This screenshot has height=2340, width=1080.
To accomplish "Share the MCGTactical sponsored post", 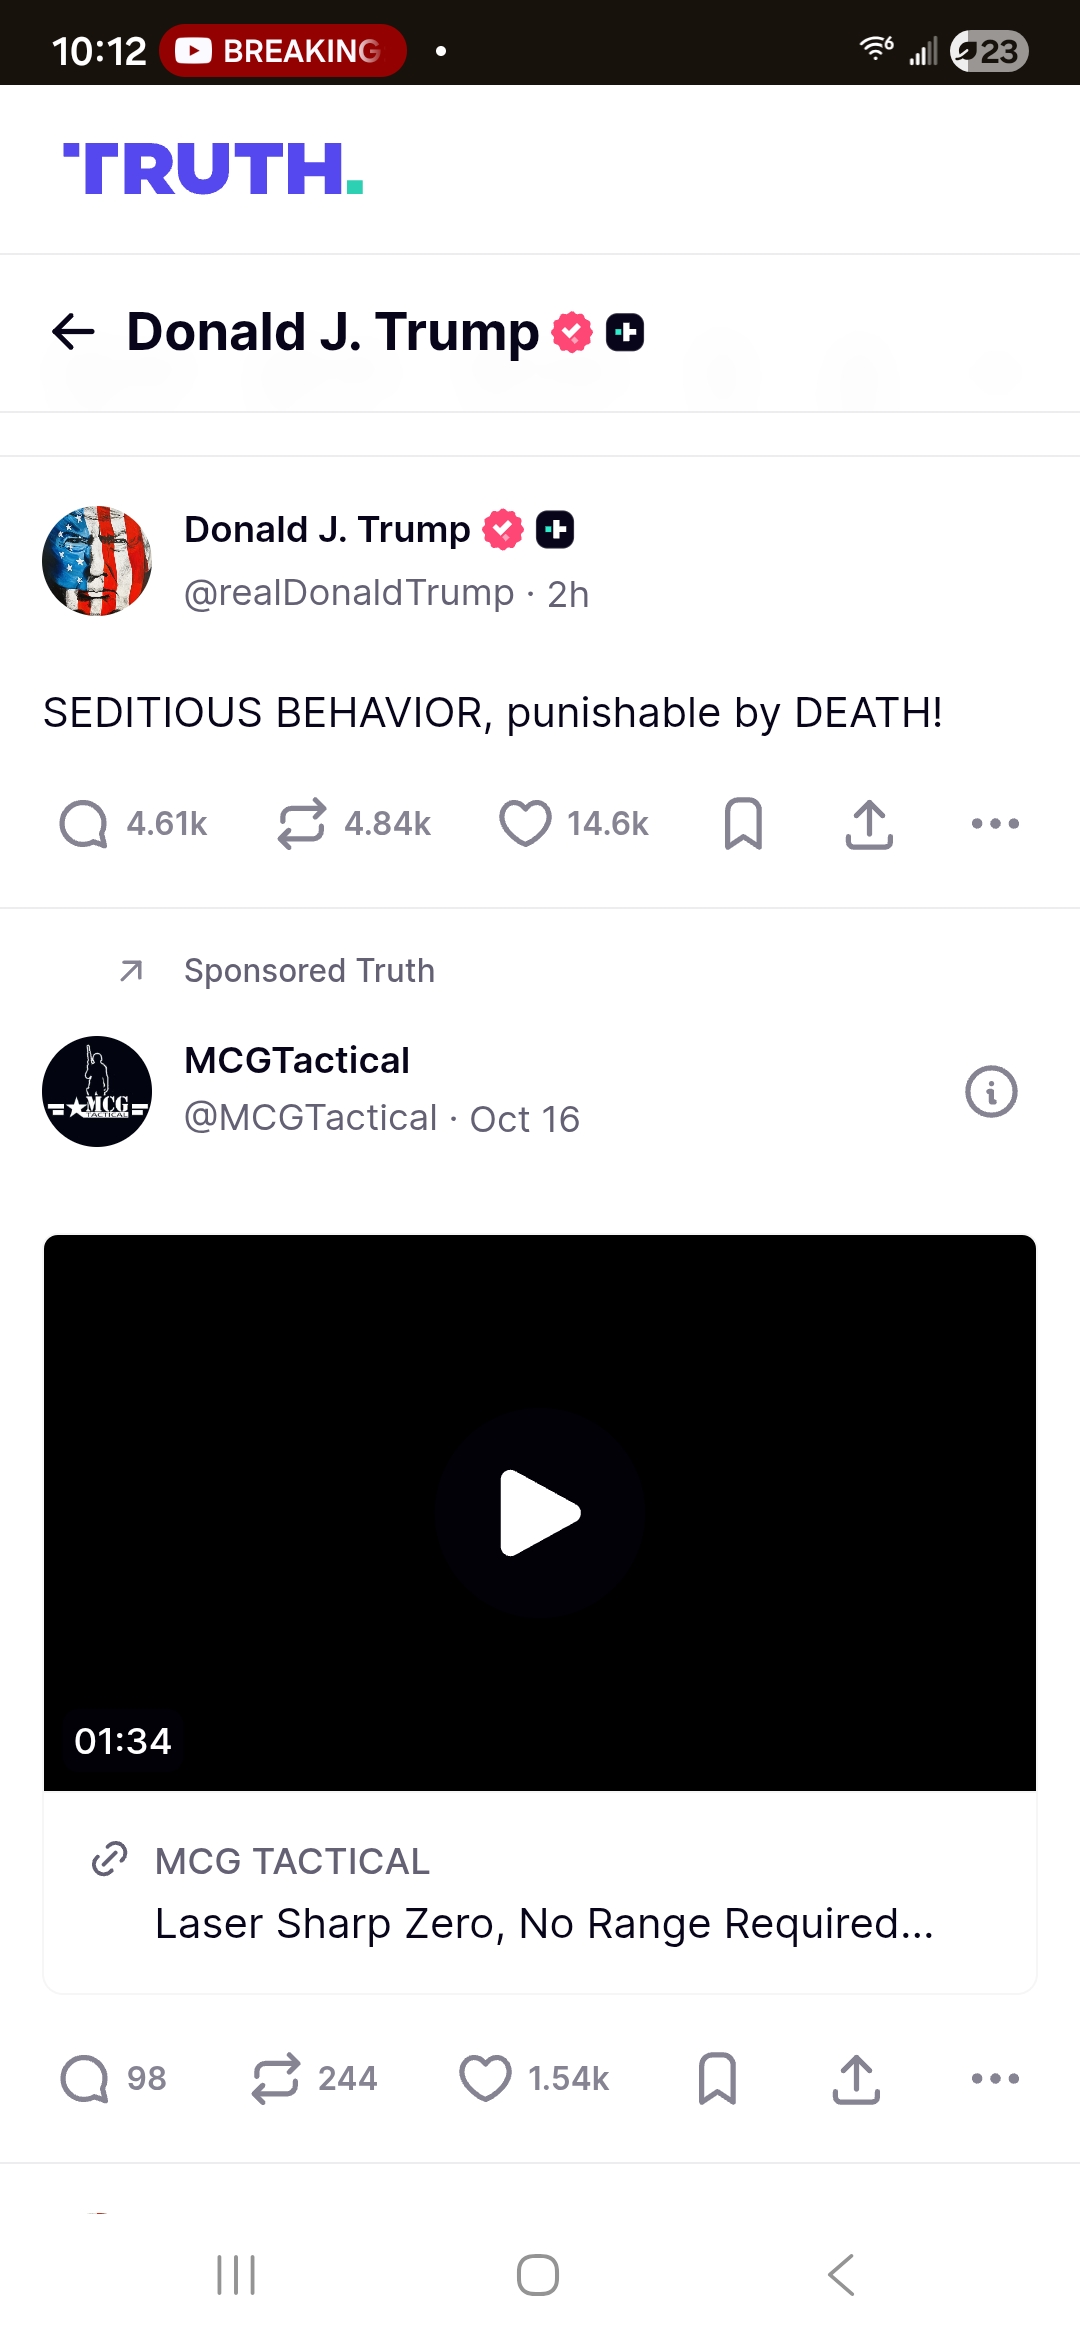I will [856, 2079].
